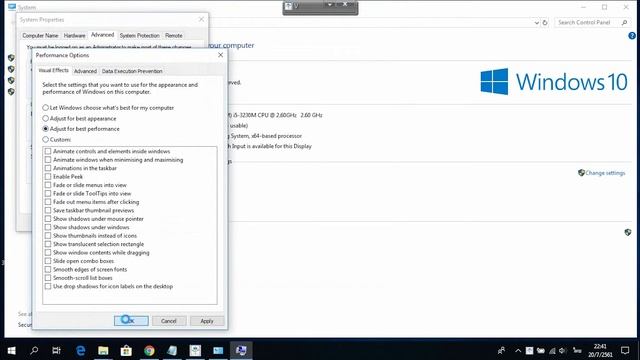Refresh the Control Panel address bar

click(x=545, y=23)
